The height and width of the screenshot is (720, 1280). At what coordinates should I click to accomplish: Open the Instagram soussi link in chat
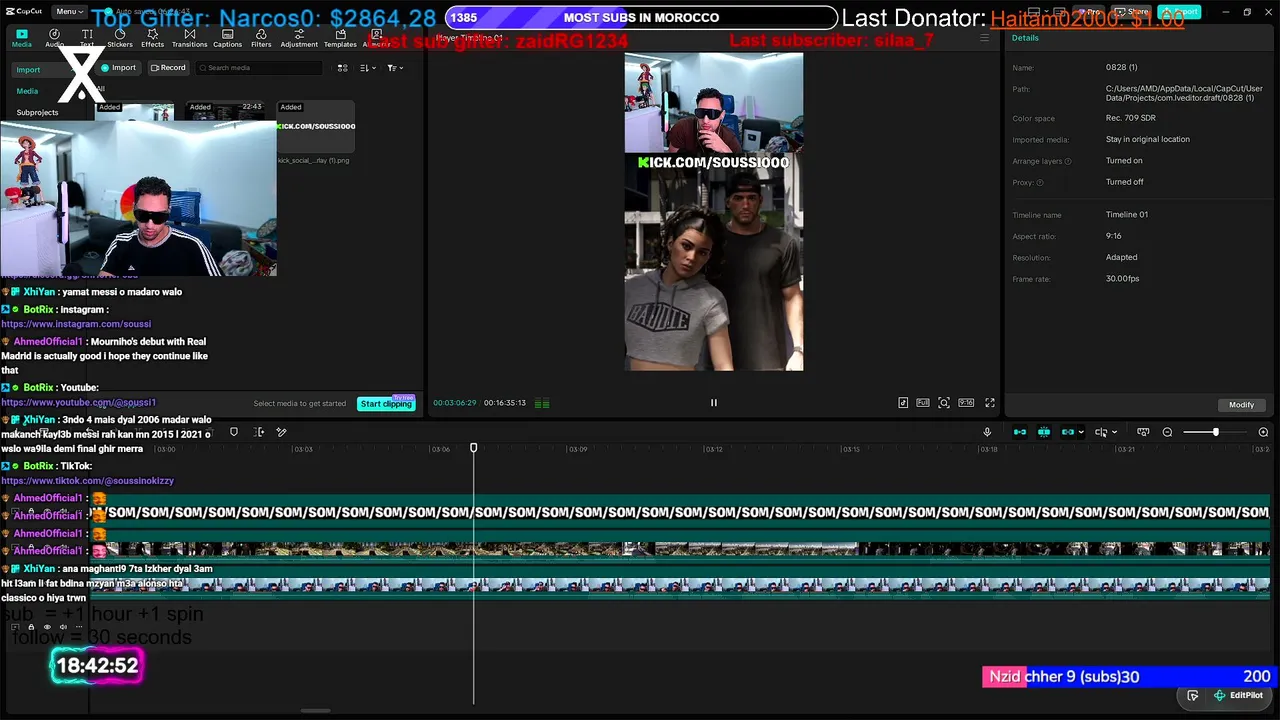[x=76, y=324]
